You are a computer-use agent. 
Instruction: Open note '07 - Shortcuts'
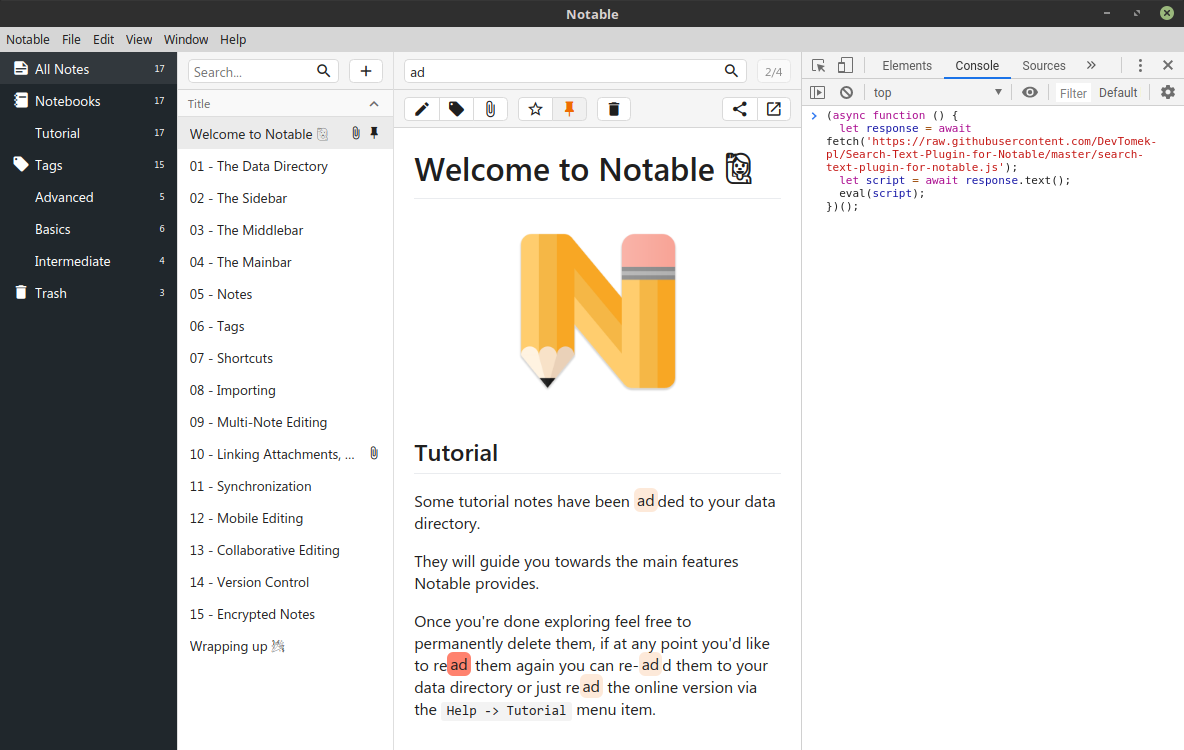285,358
